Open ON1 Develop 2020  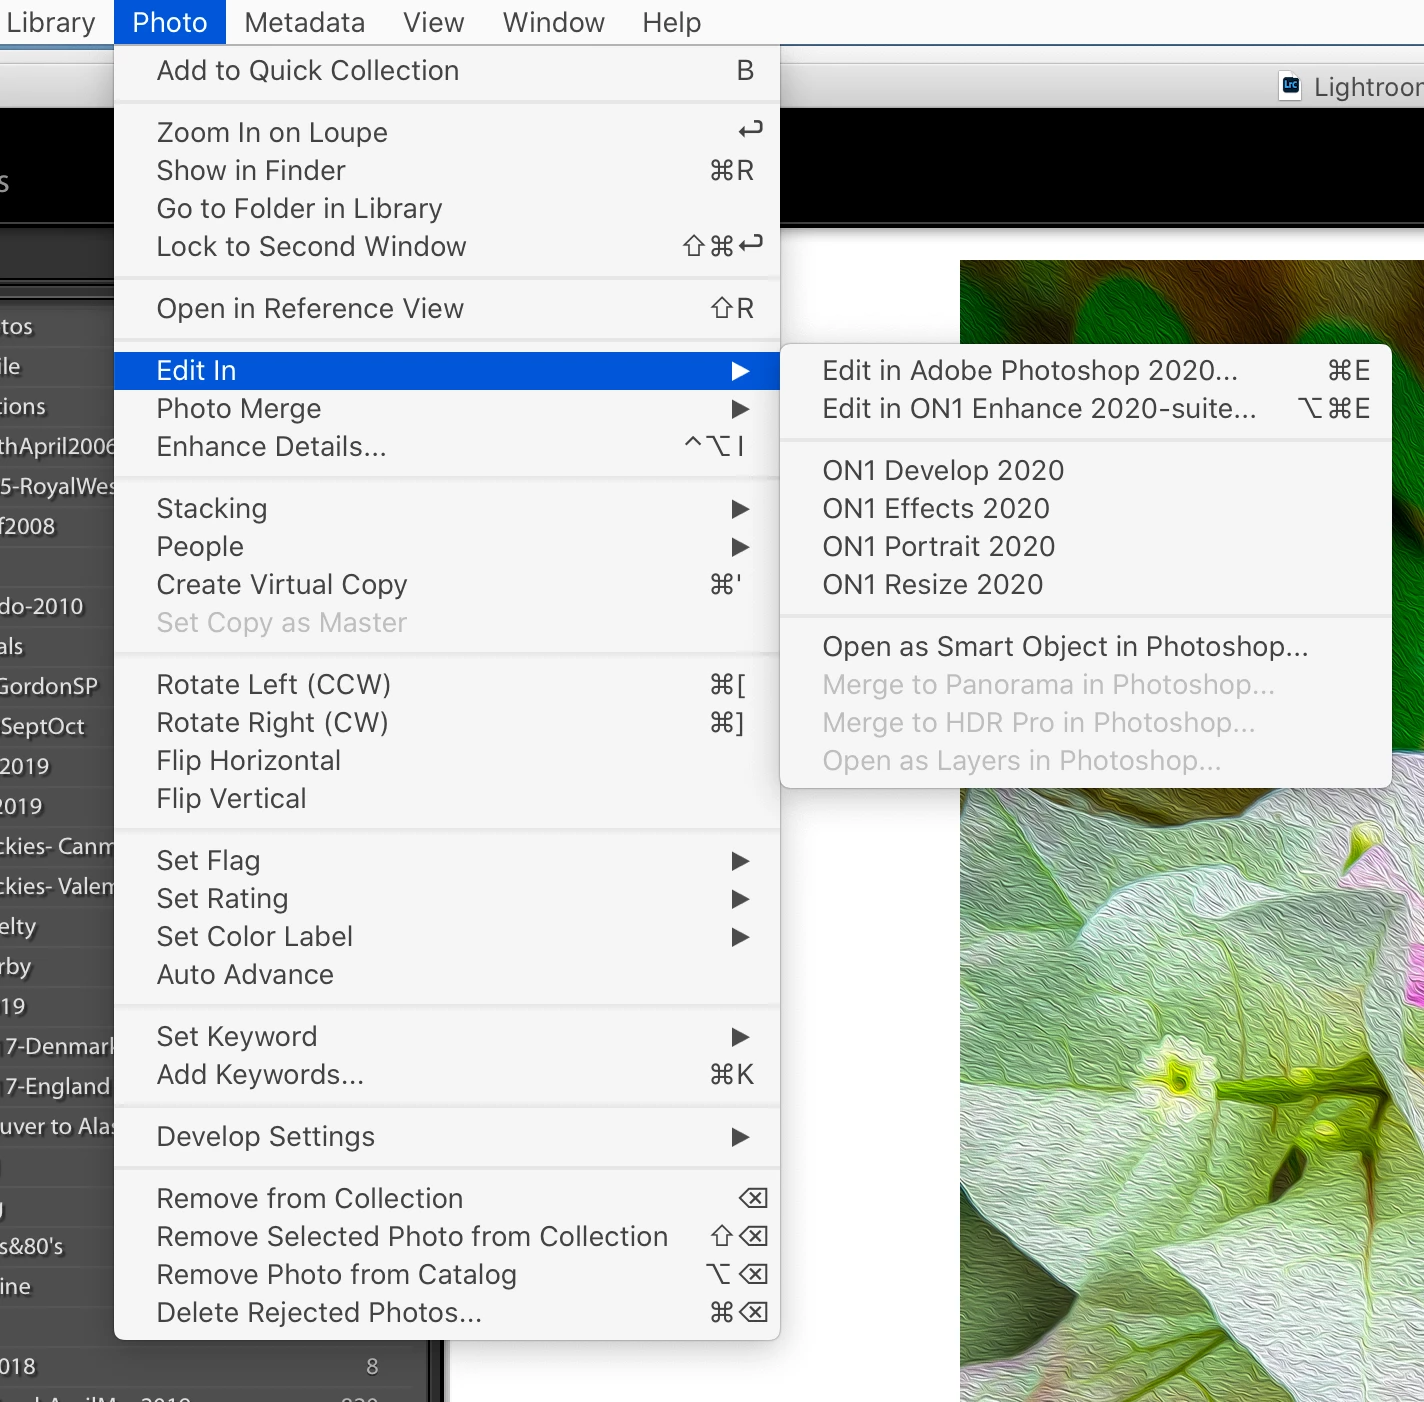[x=1086, y=471]
